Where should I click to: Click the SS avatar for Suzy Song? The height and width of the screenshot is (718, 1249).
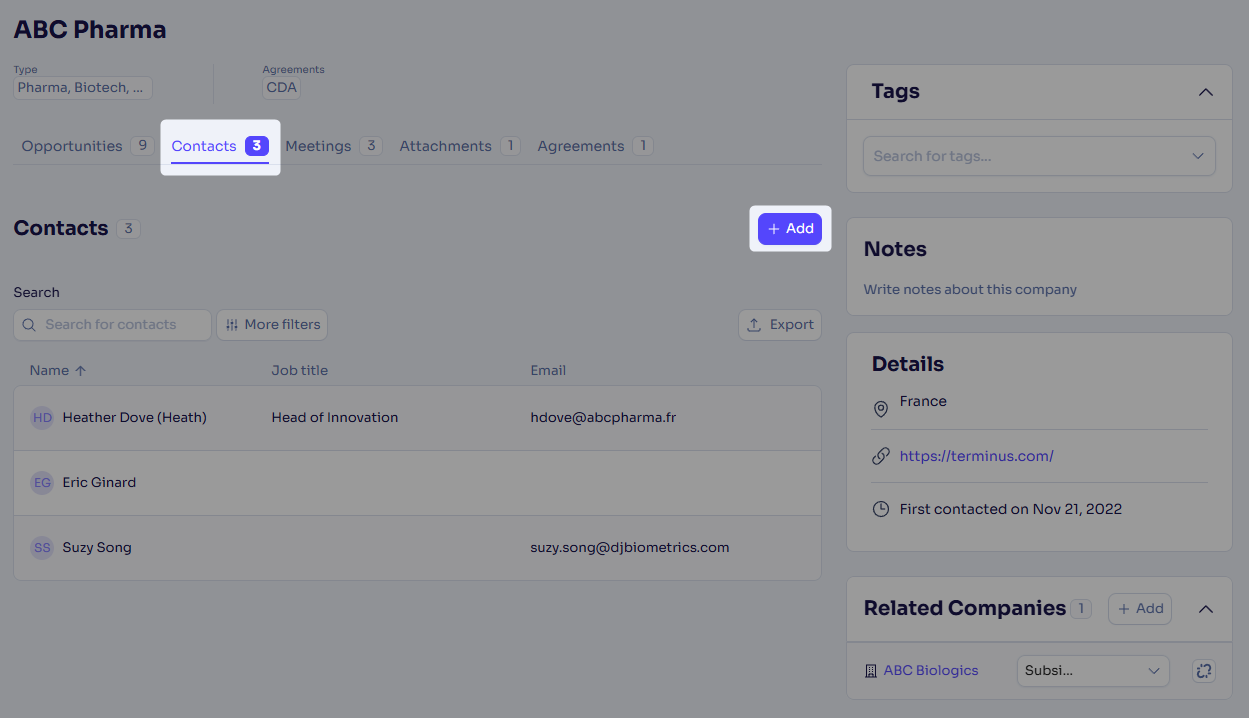point(42,548)
